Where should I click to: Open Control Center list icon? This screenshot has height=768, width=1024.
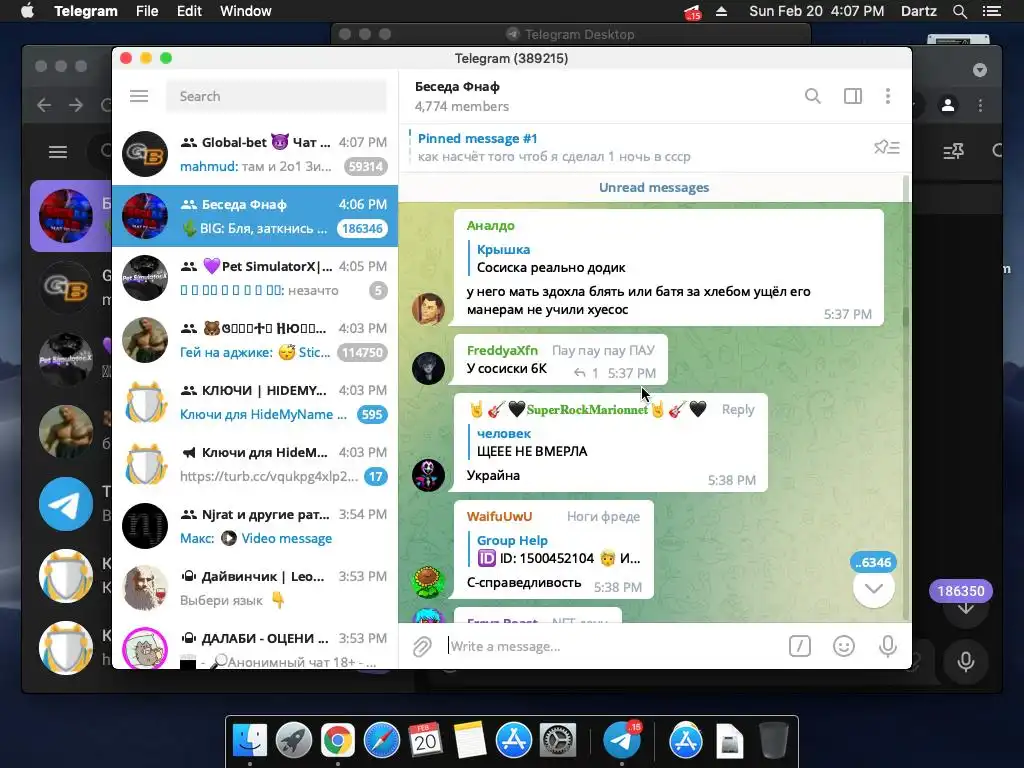[992, 11]
